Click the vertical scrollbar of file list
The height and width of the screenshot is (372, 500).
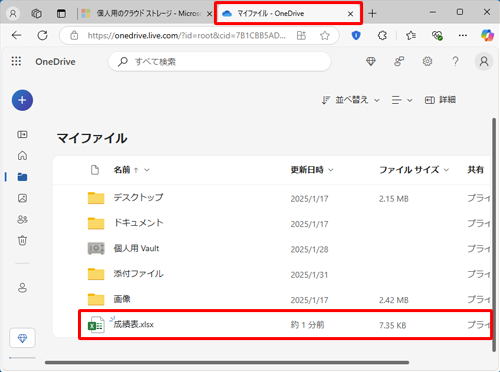click(x=494, y=235)
